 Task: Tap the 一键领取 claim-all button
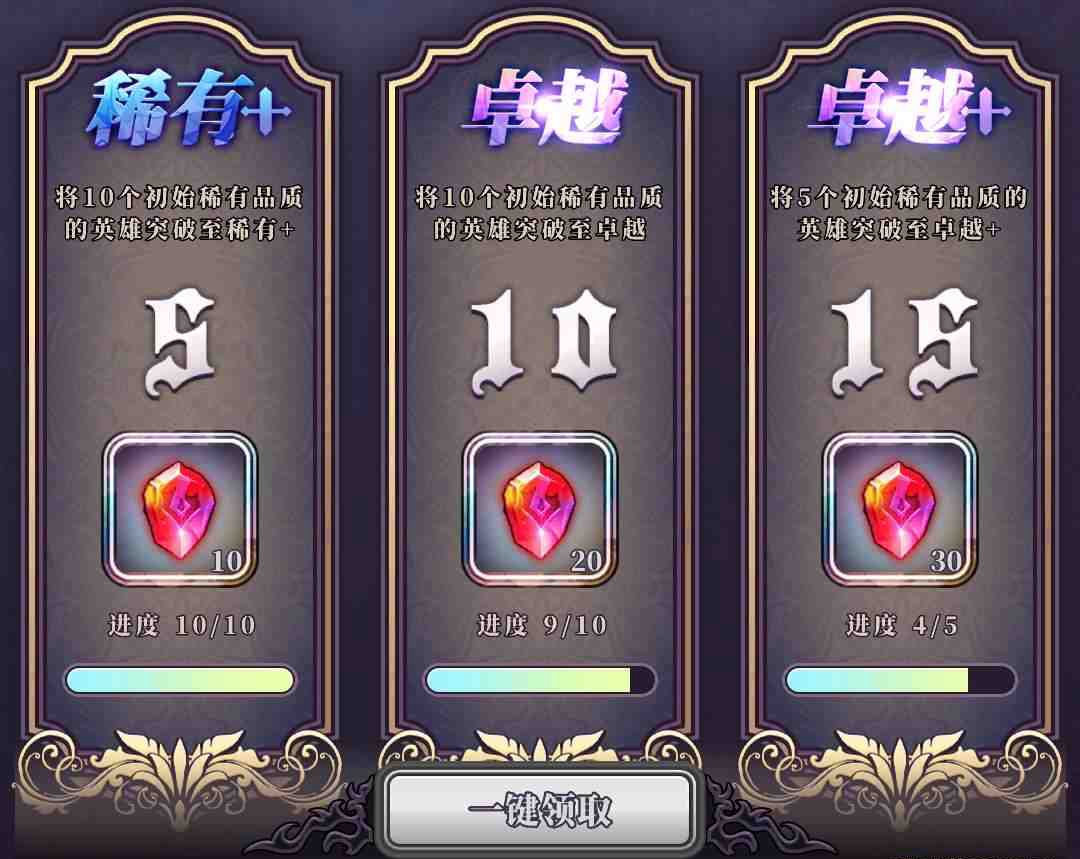[x=539, y=809]
